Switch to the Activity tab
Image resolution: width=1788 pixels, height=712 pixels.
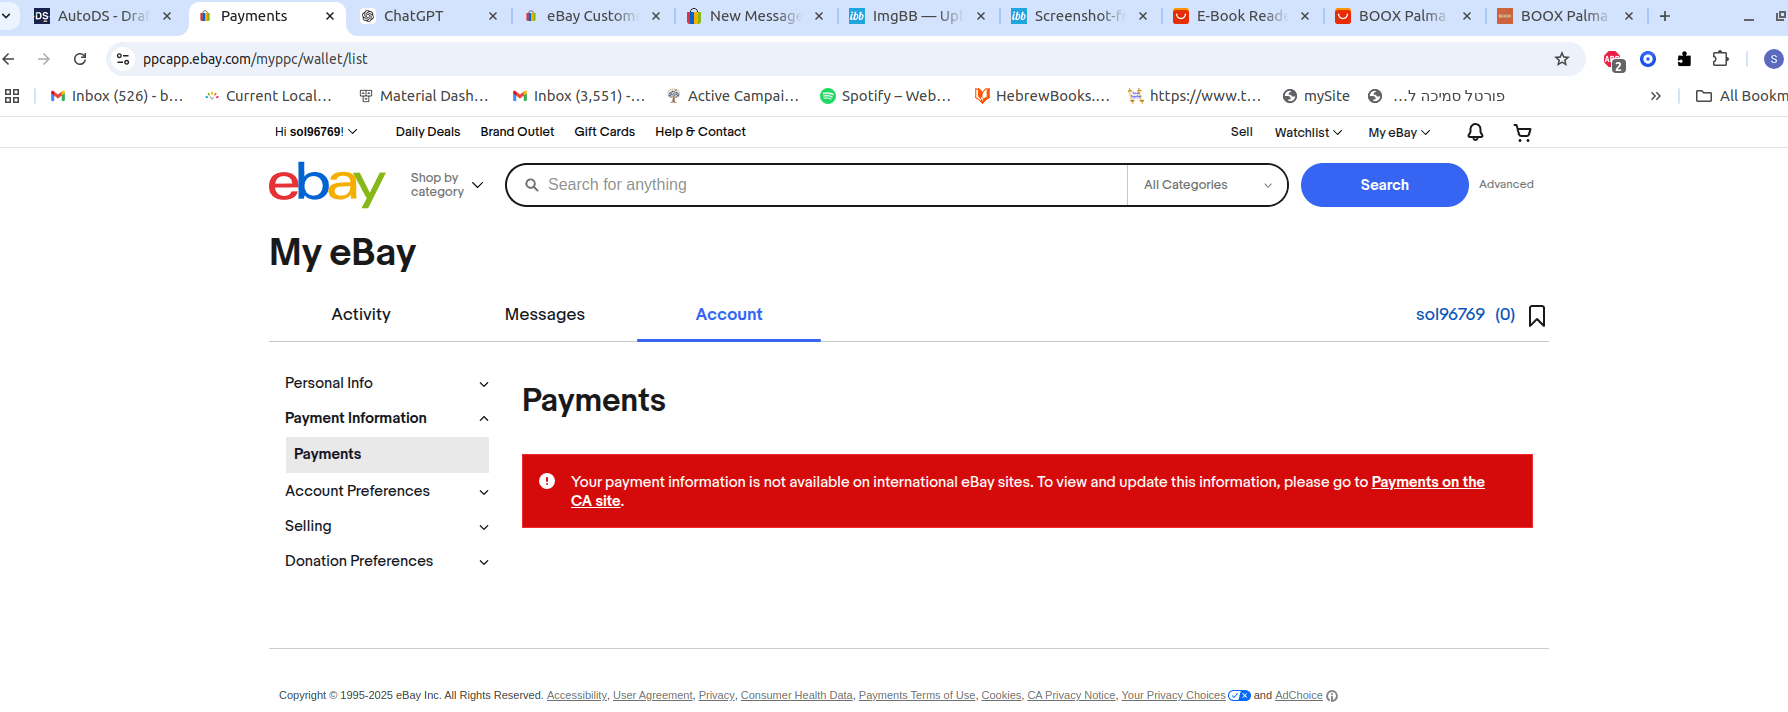pos(361,314)
